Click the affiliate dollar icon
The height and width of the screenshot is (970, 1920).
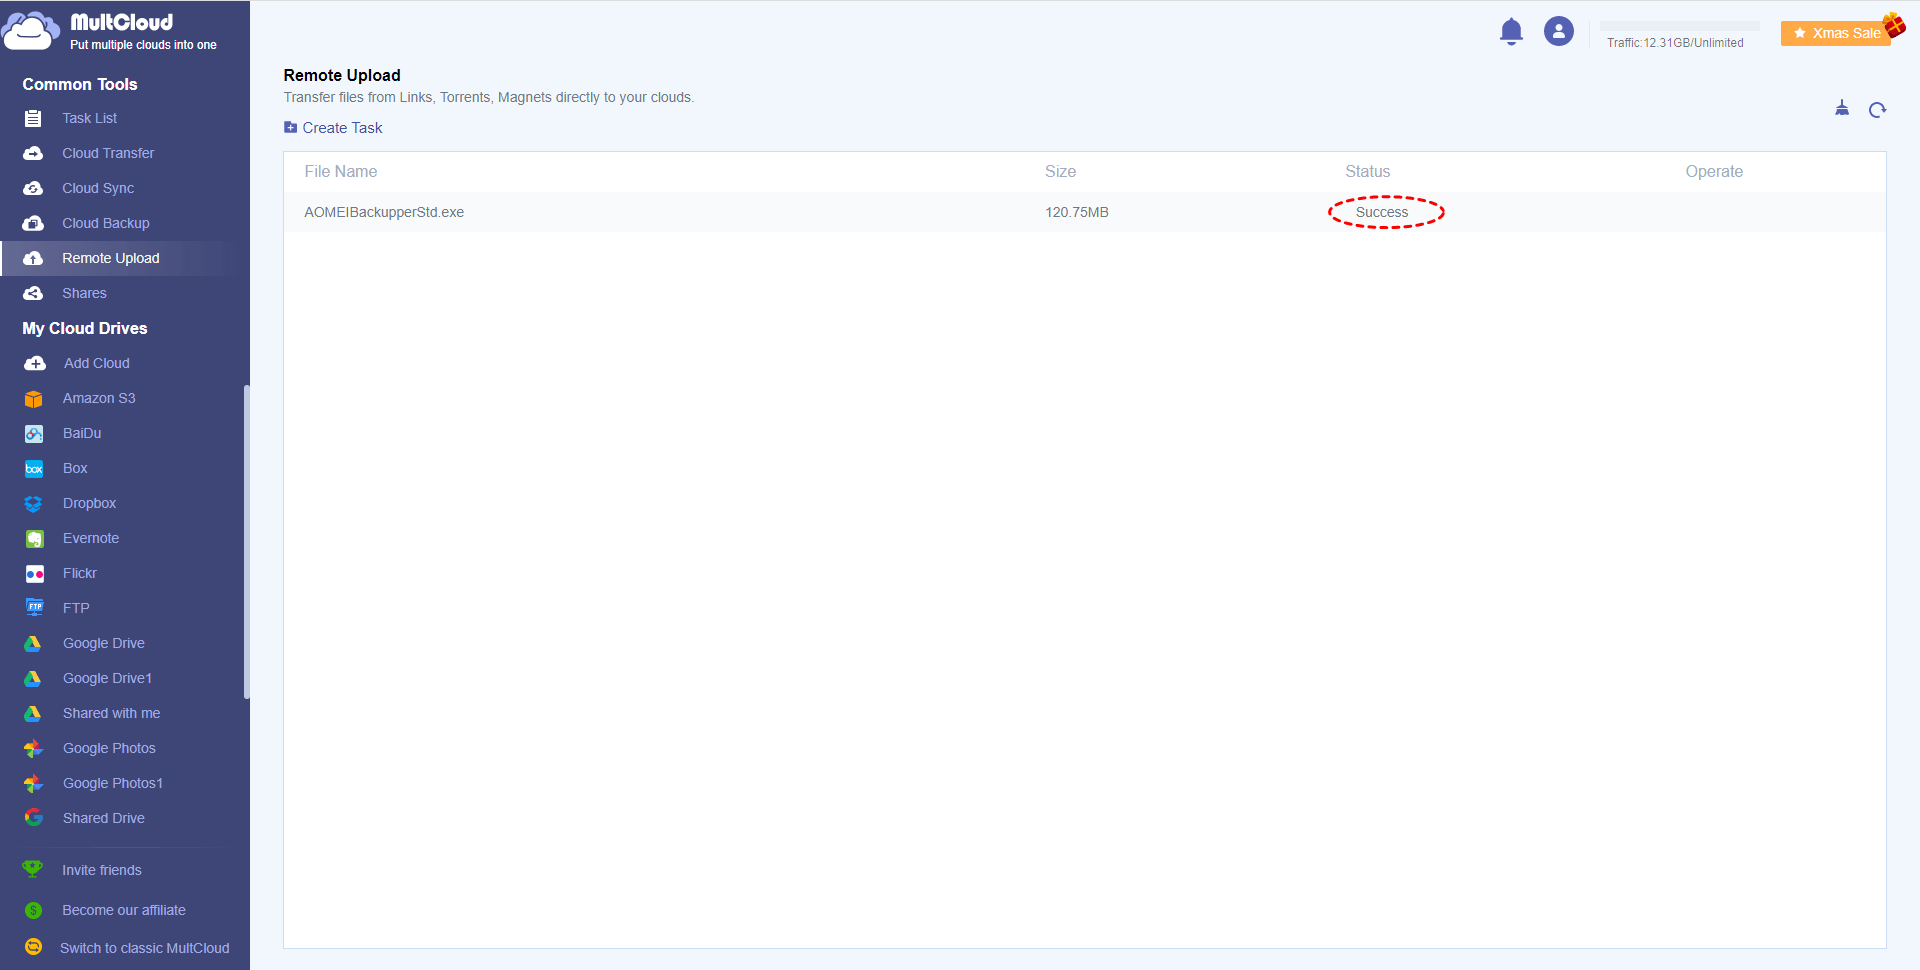tap(33, 910)
